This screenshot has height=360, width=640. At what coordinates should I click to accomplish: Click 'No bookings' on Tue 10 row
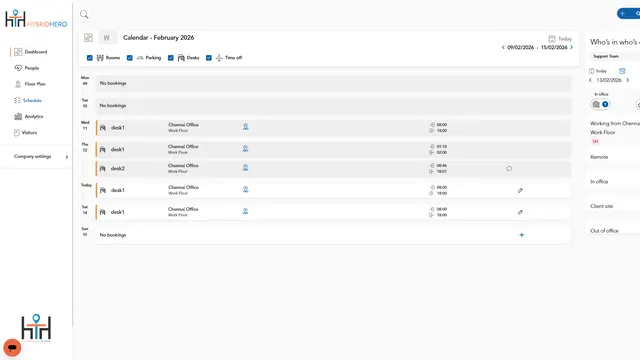[113, 106]
